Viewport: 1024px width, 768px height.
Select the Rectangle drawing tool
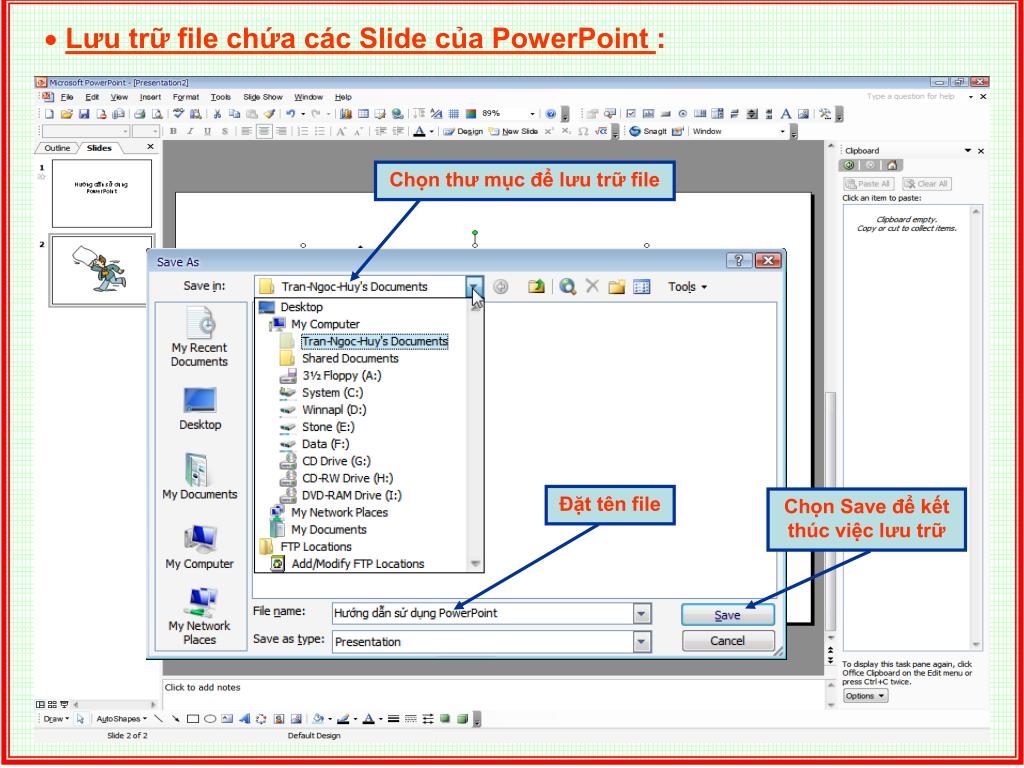[193, 719]
